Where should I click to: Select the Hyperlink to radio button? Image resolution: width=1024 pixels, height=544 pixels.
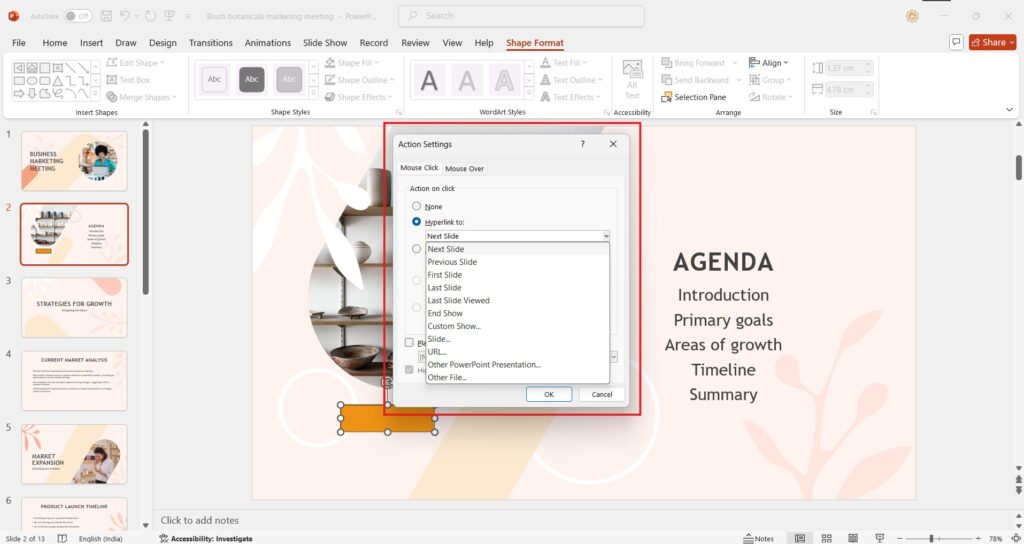[417, 221]
